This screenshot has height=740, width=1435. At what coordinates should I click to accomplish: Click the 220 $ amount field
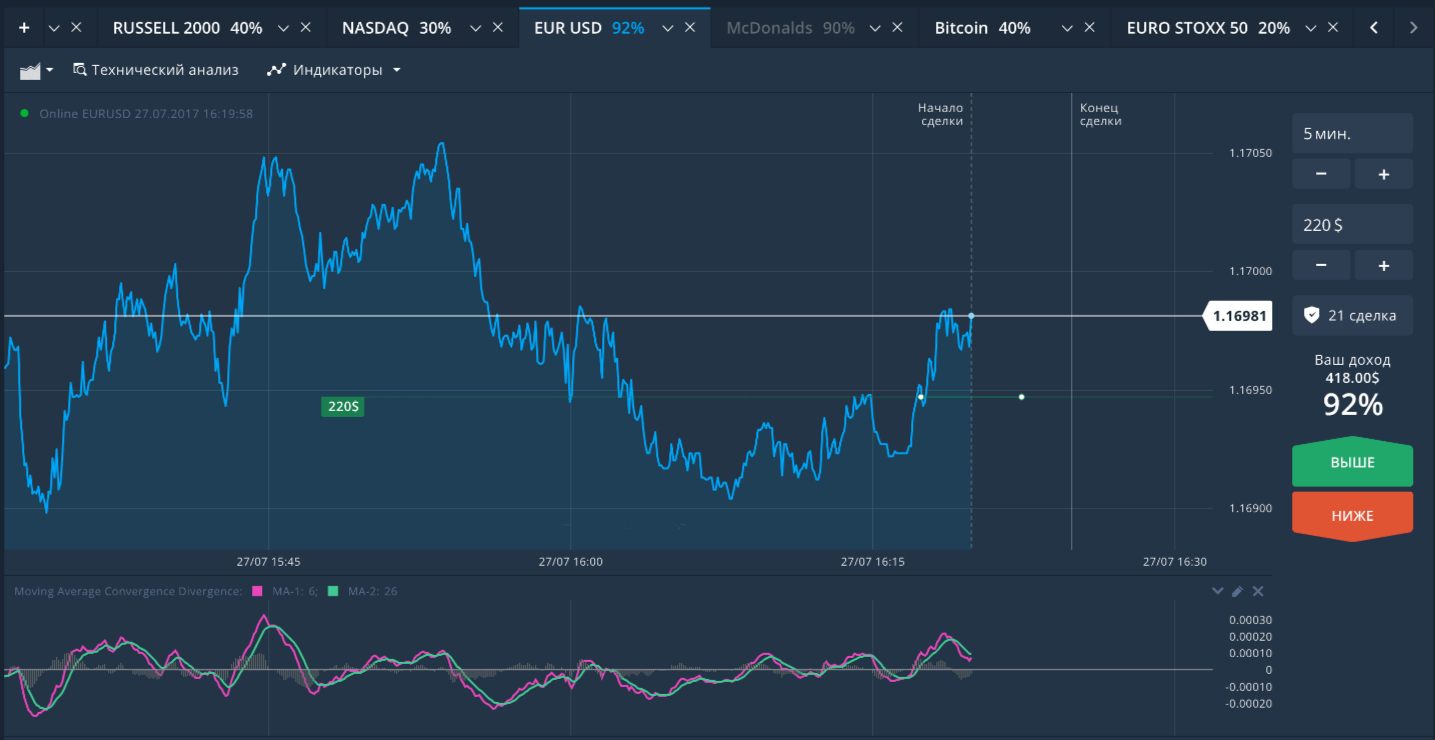[1352, 225]
